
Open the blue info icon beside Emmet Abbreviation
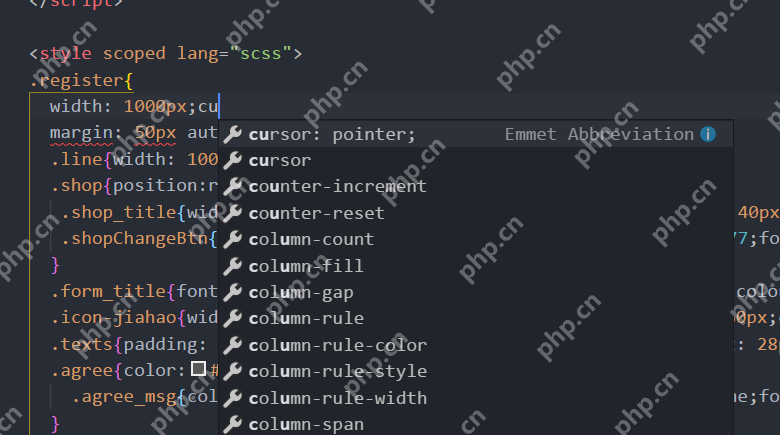tap(708, 134)
